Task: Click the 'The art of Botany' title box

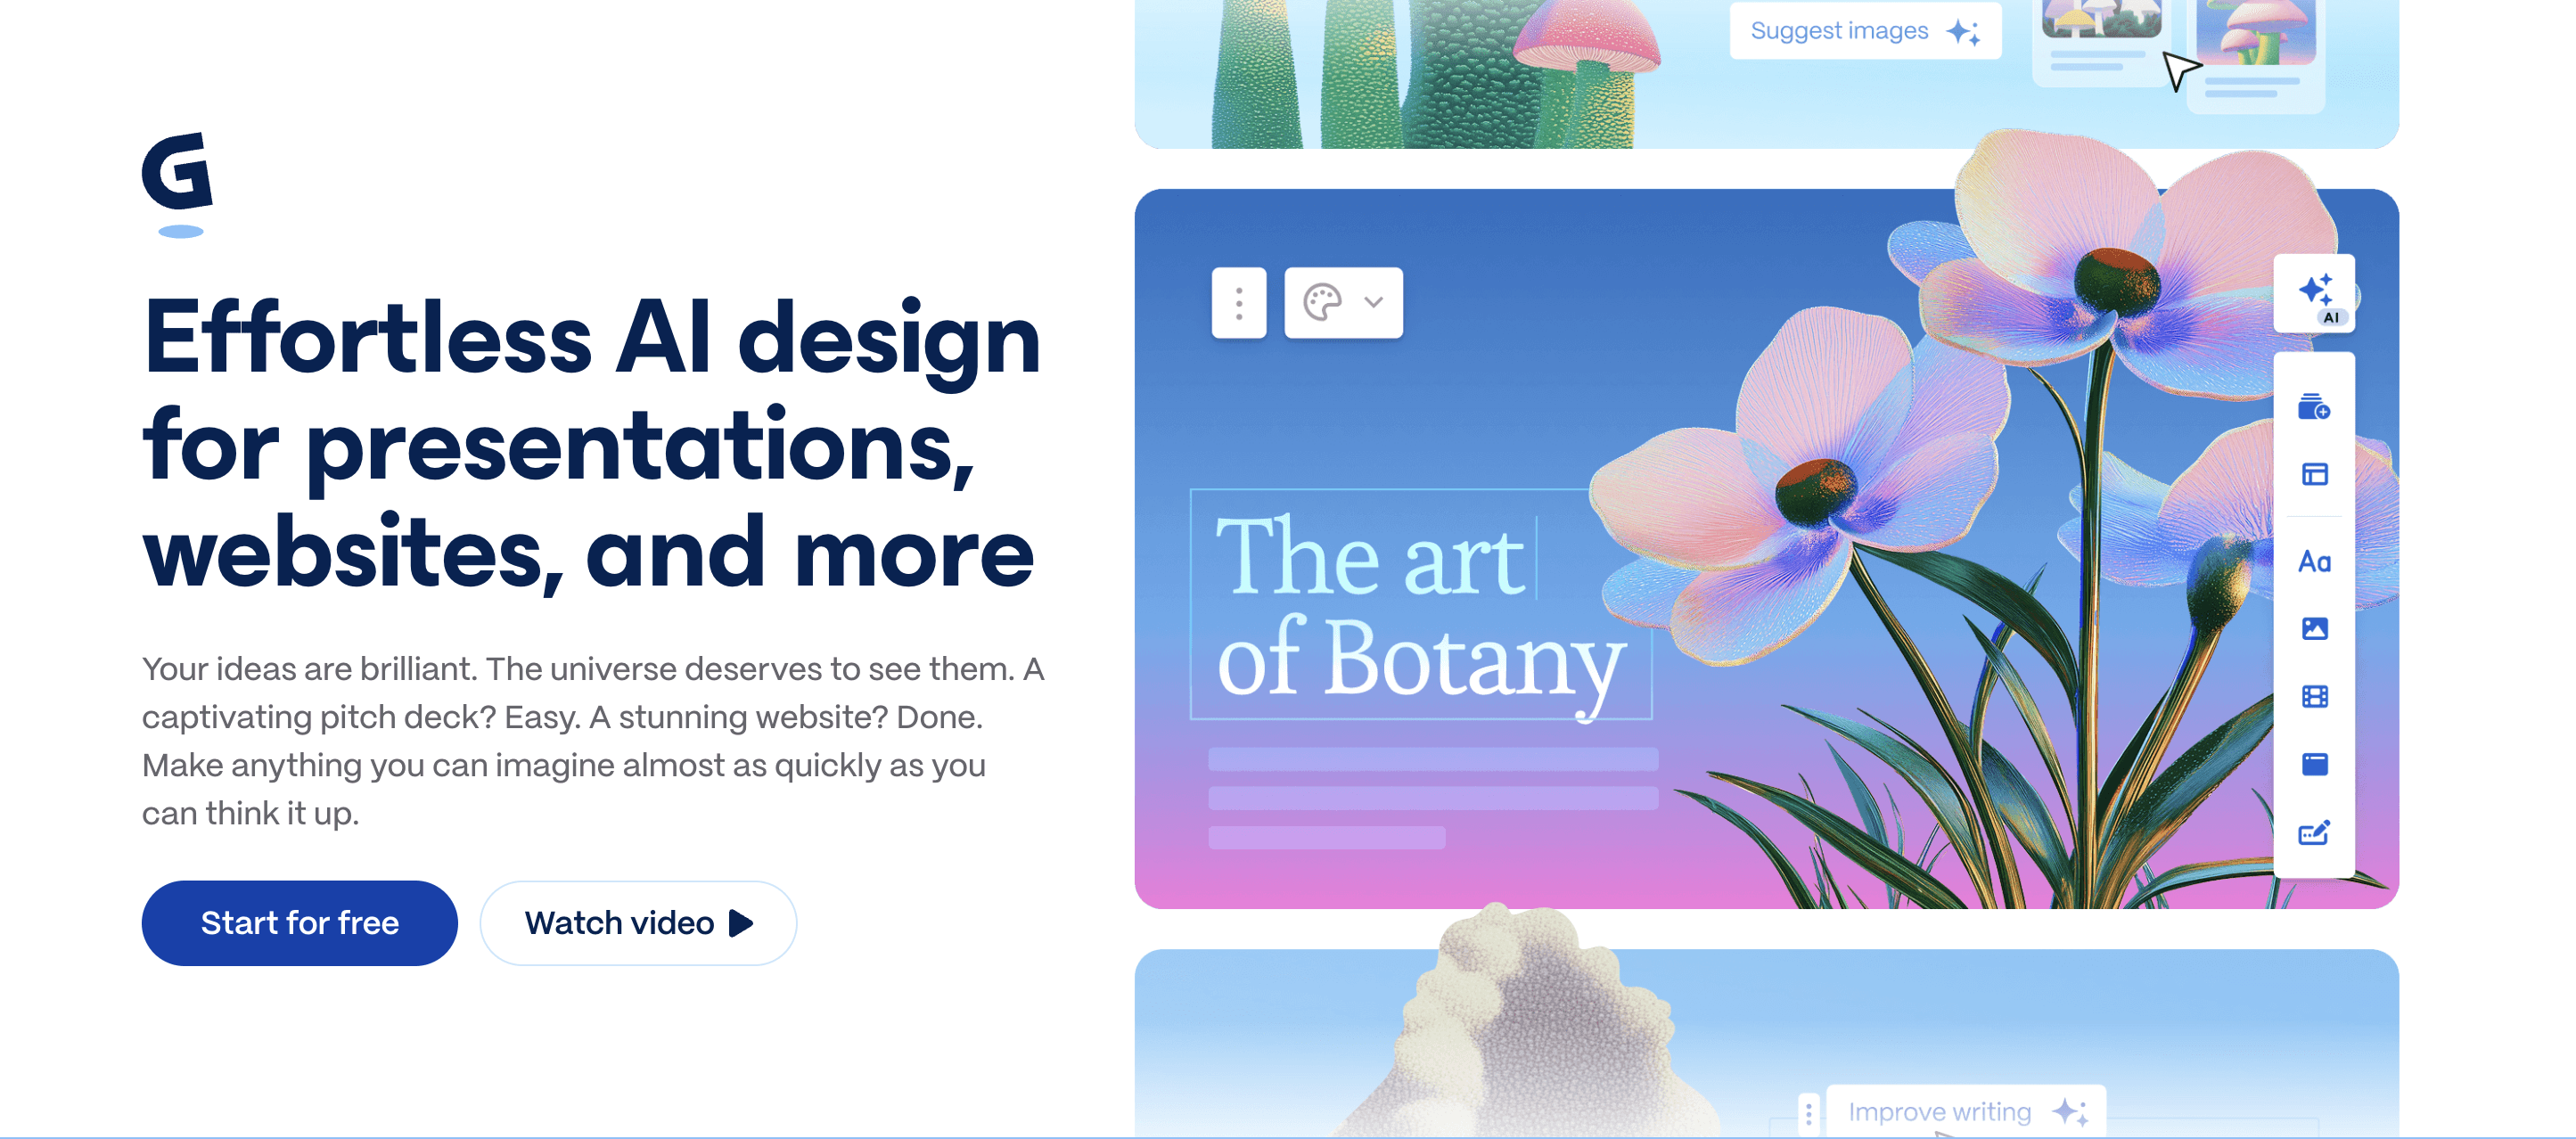Action: click(x=1419, y=604)
